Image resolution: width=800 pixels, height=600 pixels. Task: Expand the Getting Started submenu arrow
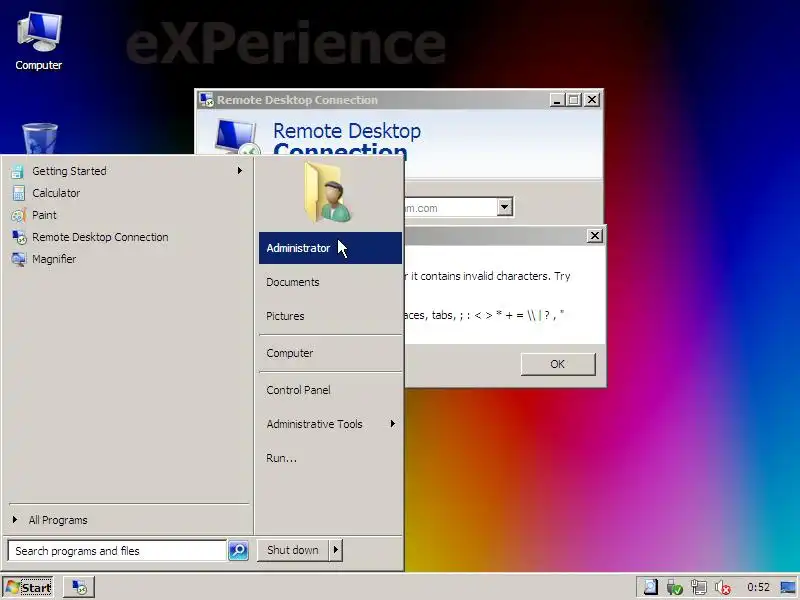click(x=239, y=170)
